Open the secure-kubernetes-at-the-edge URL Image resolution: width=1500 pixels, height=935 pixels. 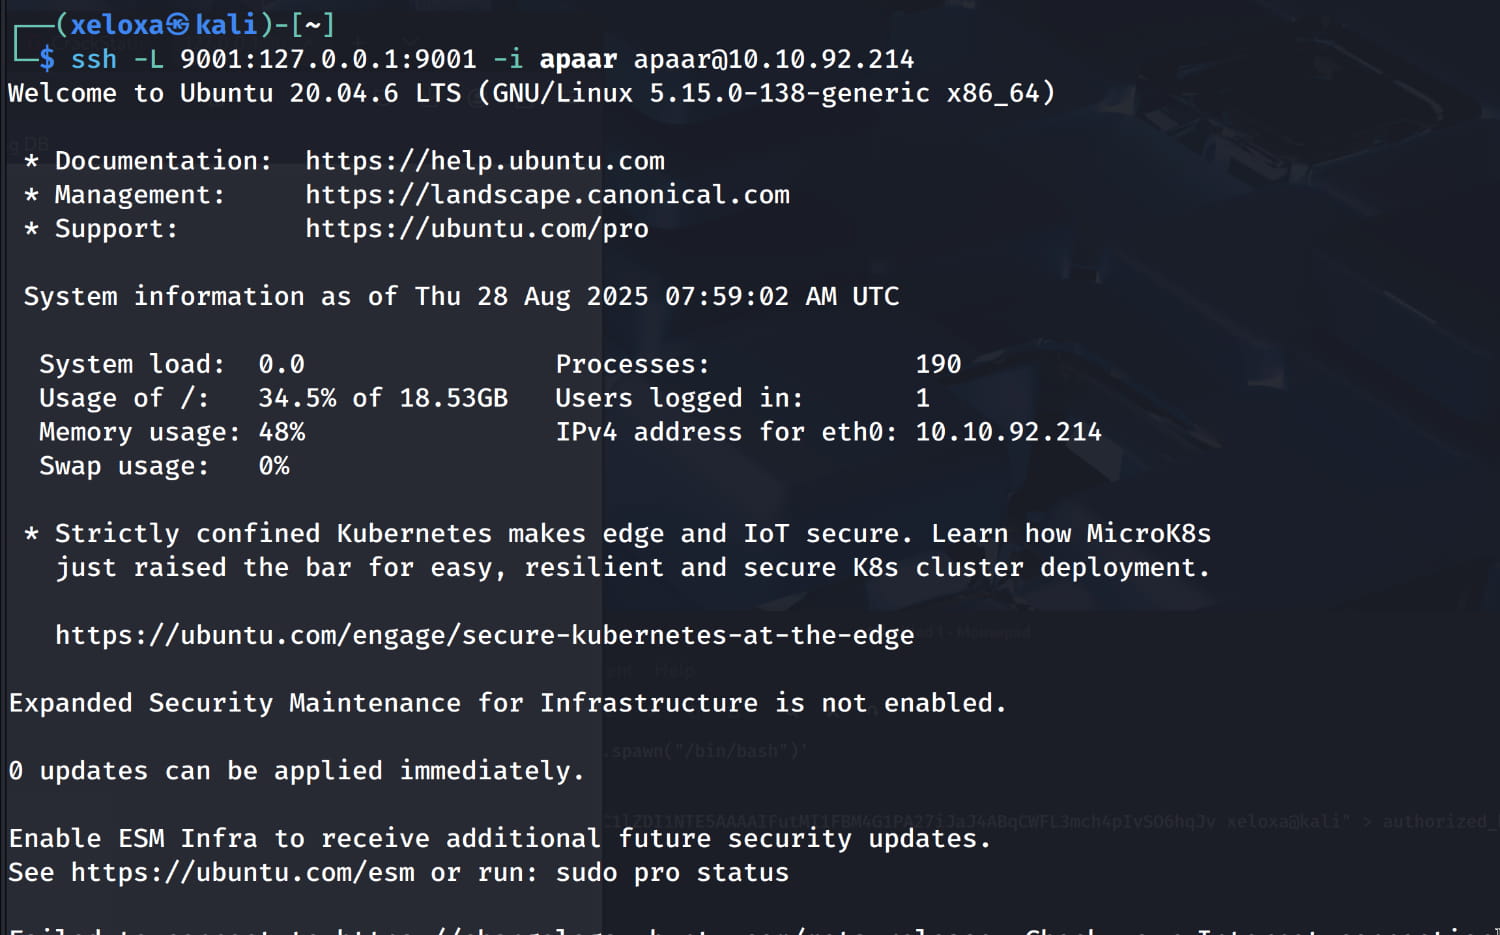(x=484, y=636)
